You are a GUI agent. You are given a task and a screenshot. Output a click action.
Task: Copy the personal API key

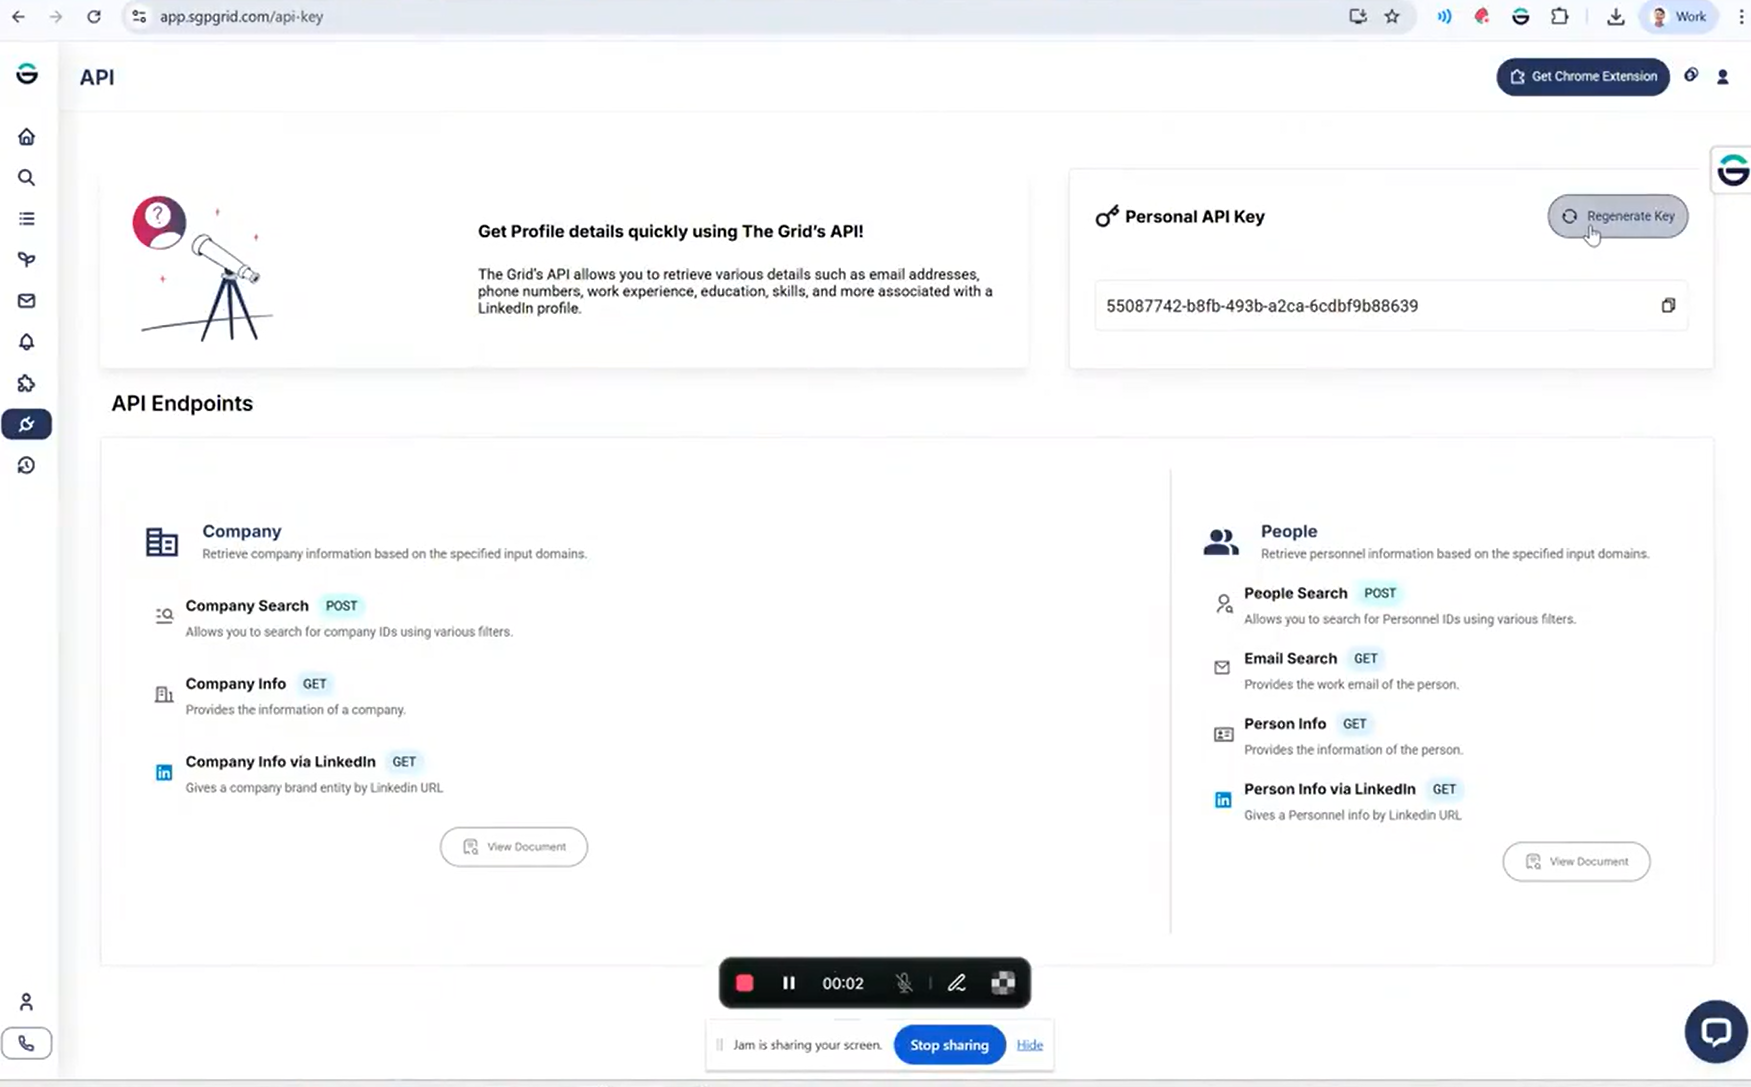click(x=1668, y=305)
